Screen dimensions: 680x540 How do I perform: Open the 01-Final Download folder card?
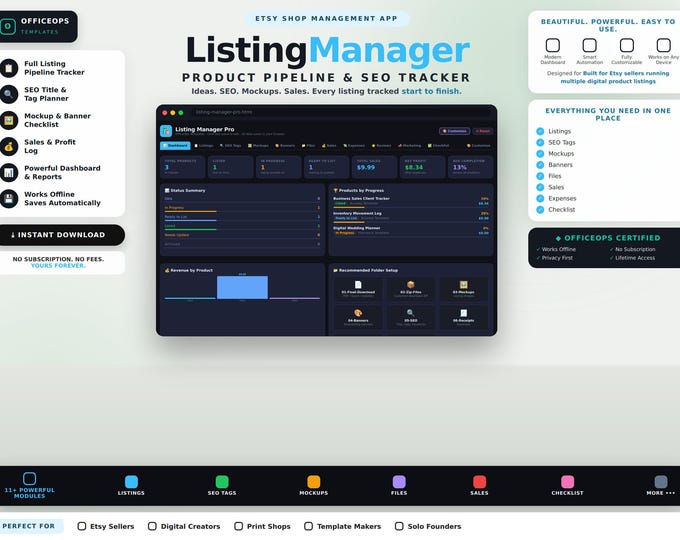pyautogui.click(x=358, y=289)
